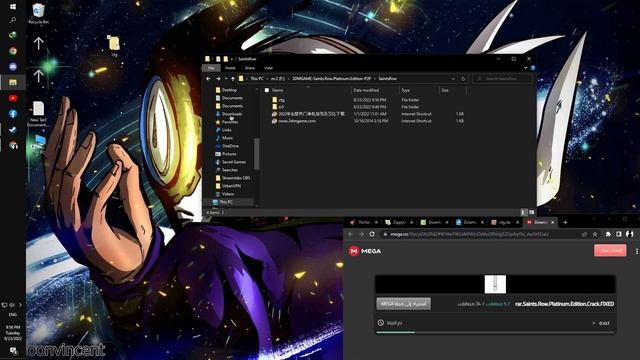Open quick access toolbar dropdown arrow

click(x=231, y=59)
